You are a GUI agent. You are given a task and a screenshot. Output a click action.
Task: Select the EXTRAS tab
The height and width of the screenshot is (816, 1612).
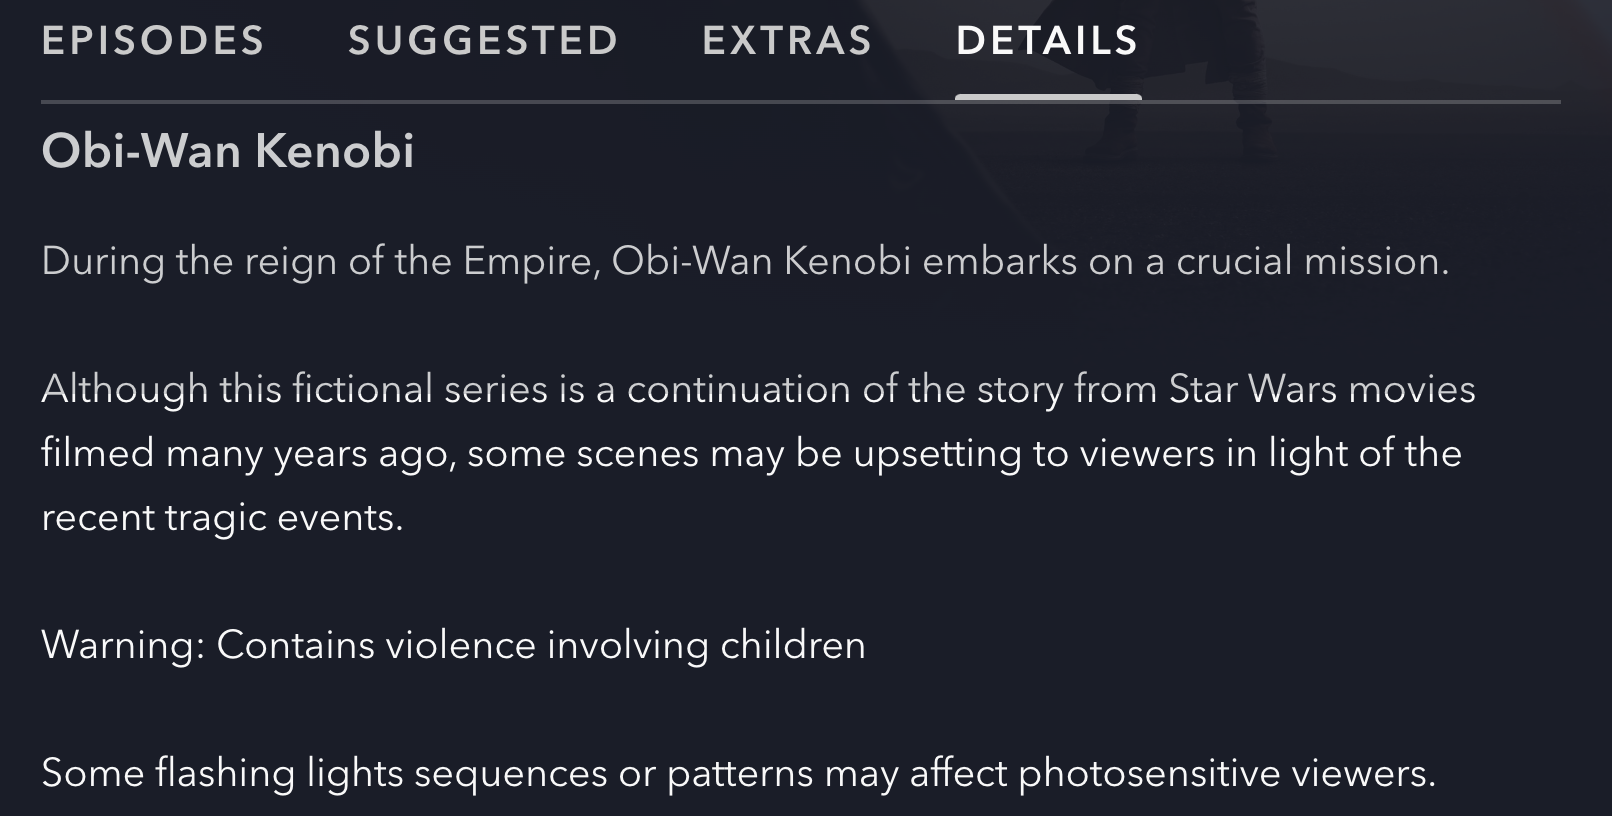coord(789,40)
